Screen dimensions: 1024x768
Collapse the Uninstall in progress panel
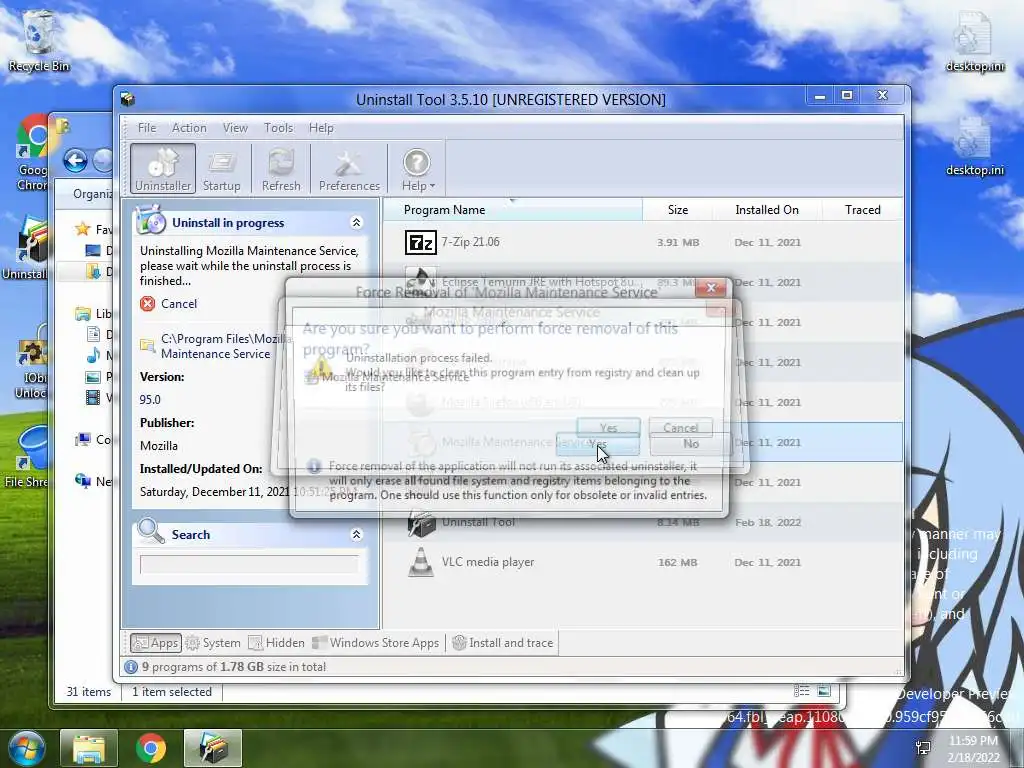pos(357,223)
